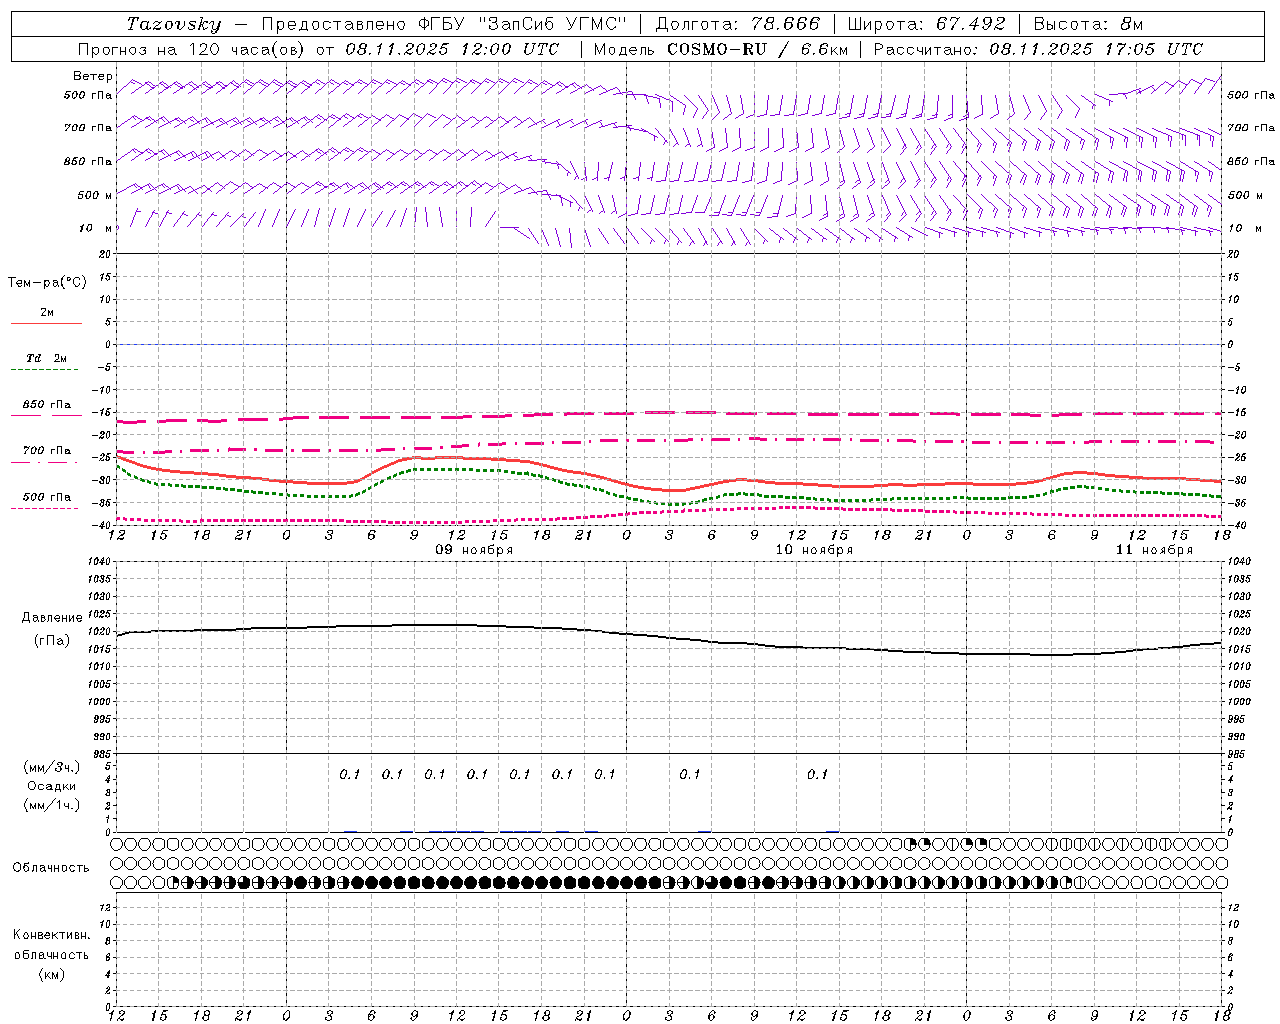Click the Ветер wind panel label
Image resolution: width=1280 pixels, height=1024 pixels.
[93, 76]
